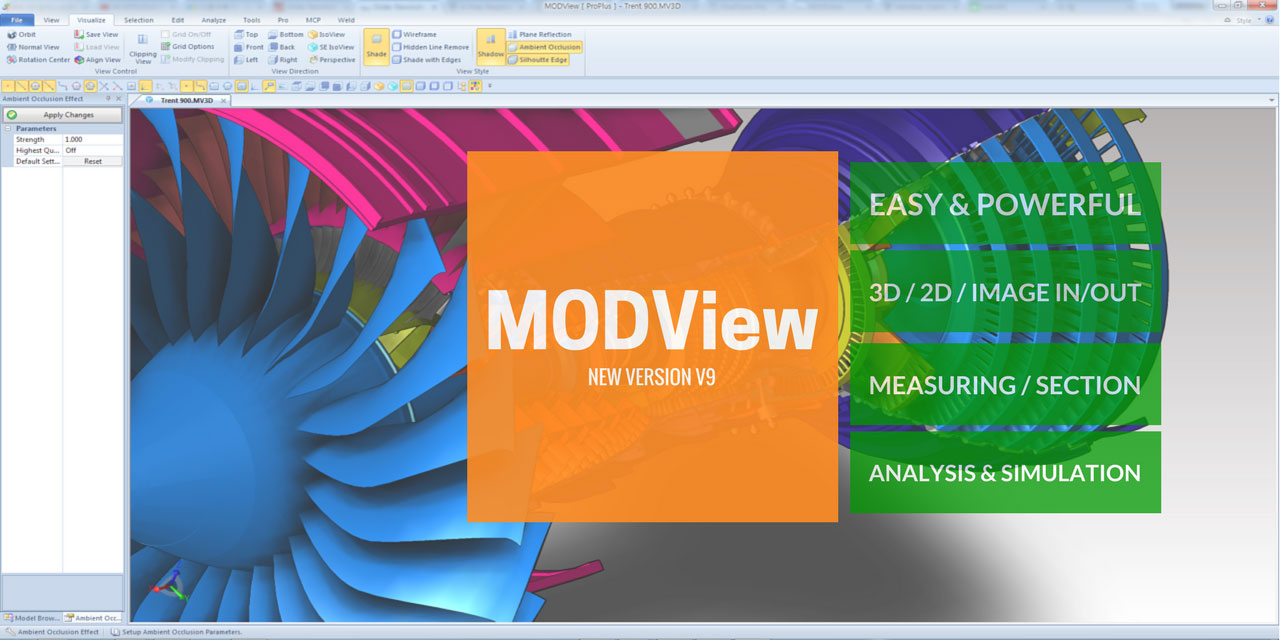Toggle the Shadow effect button
1280x640 pixels.
tap(490, 47)
